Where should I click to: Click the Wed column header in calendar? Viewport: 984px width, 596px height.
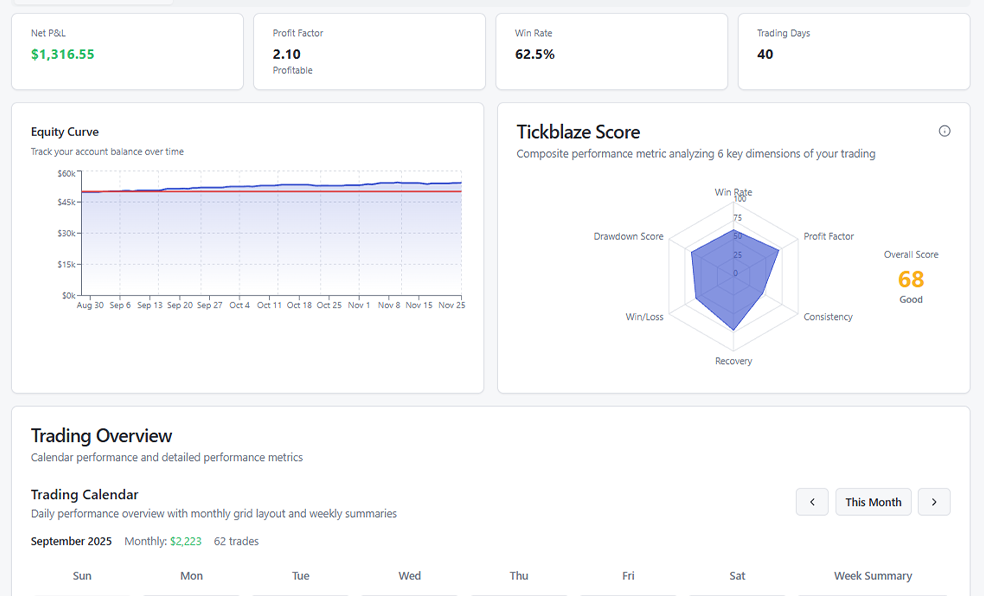pos(409,576)
